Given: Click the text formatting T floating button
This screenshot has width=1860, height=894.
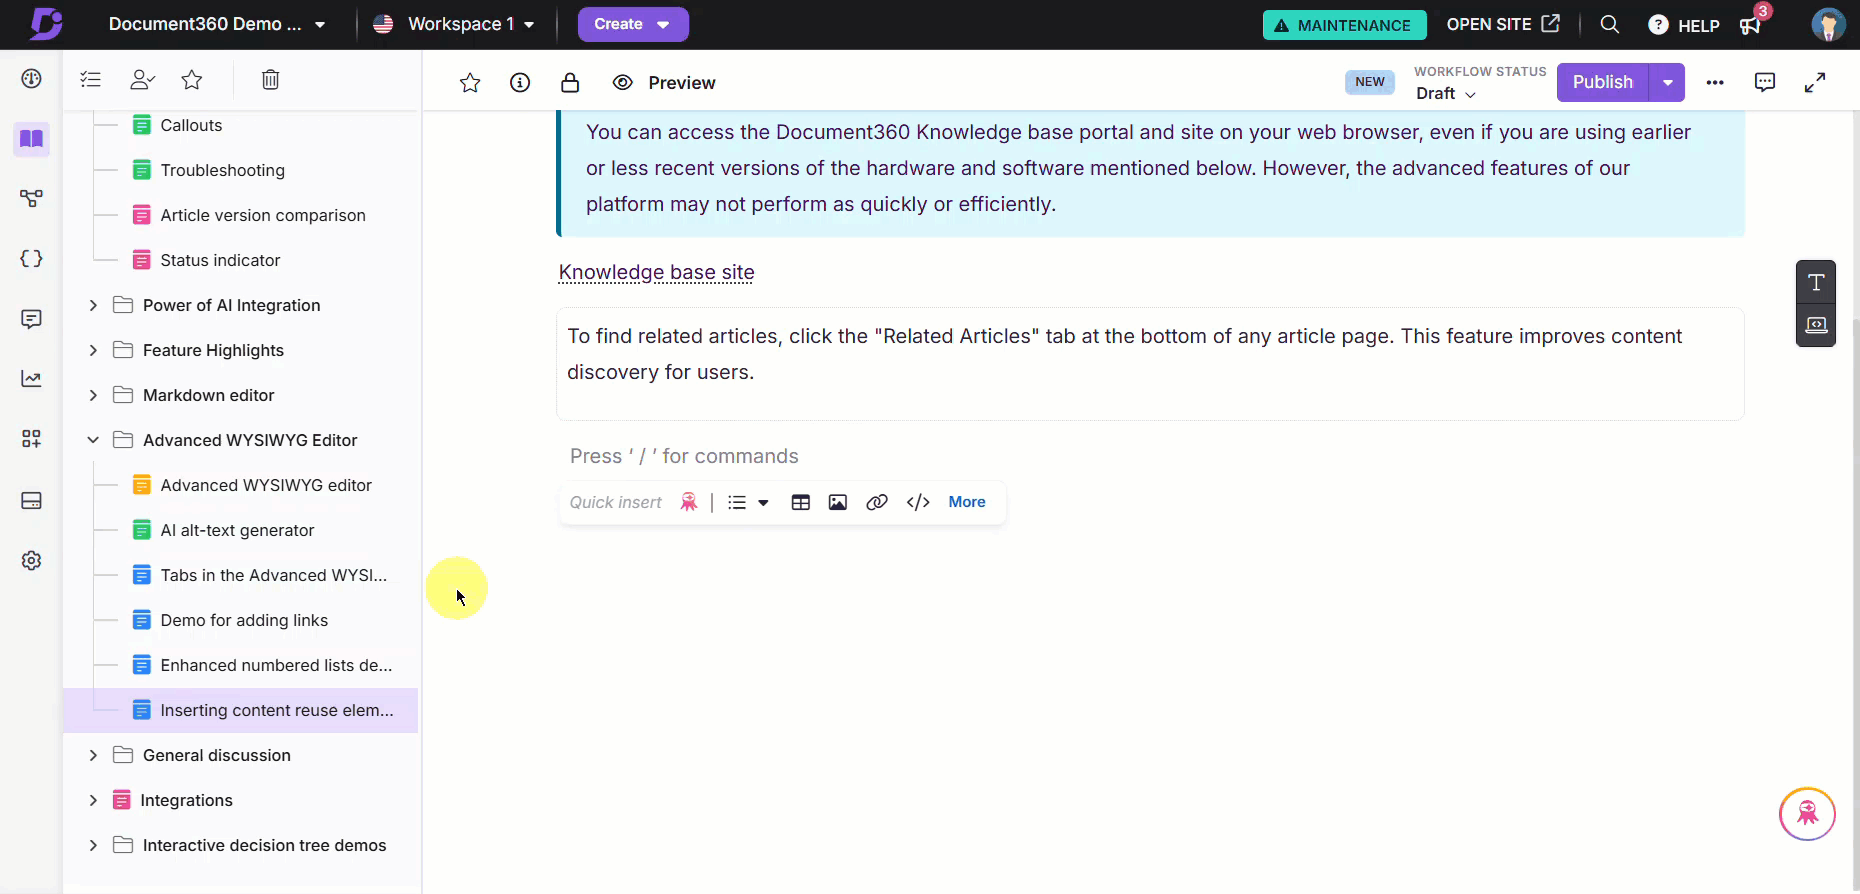Looking at the screenshot, I should (1816, 282).
